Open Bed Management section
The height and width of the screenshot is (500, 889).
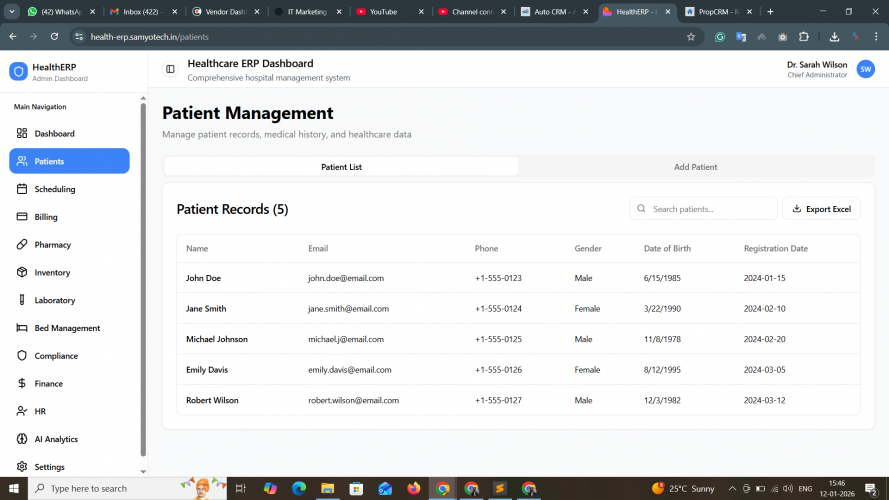69,328
